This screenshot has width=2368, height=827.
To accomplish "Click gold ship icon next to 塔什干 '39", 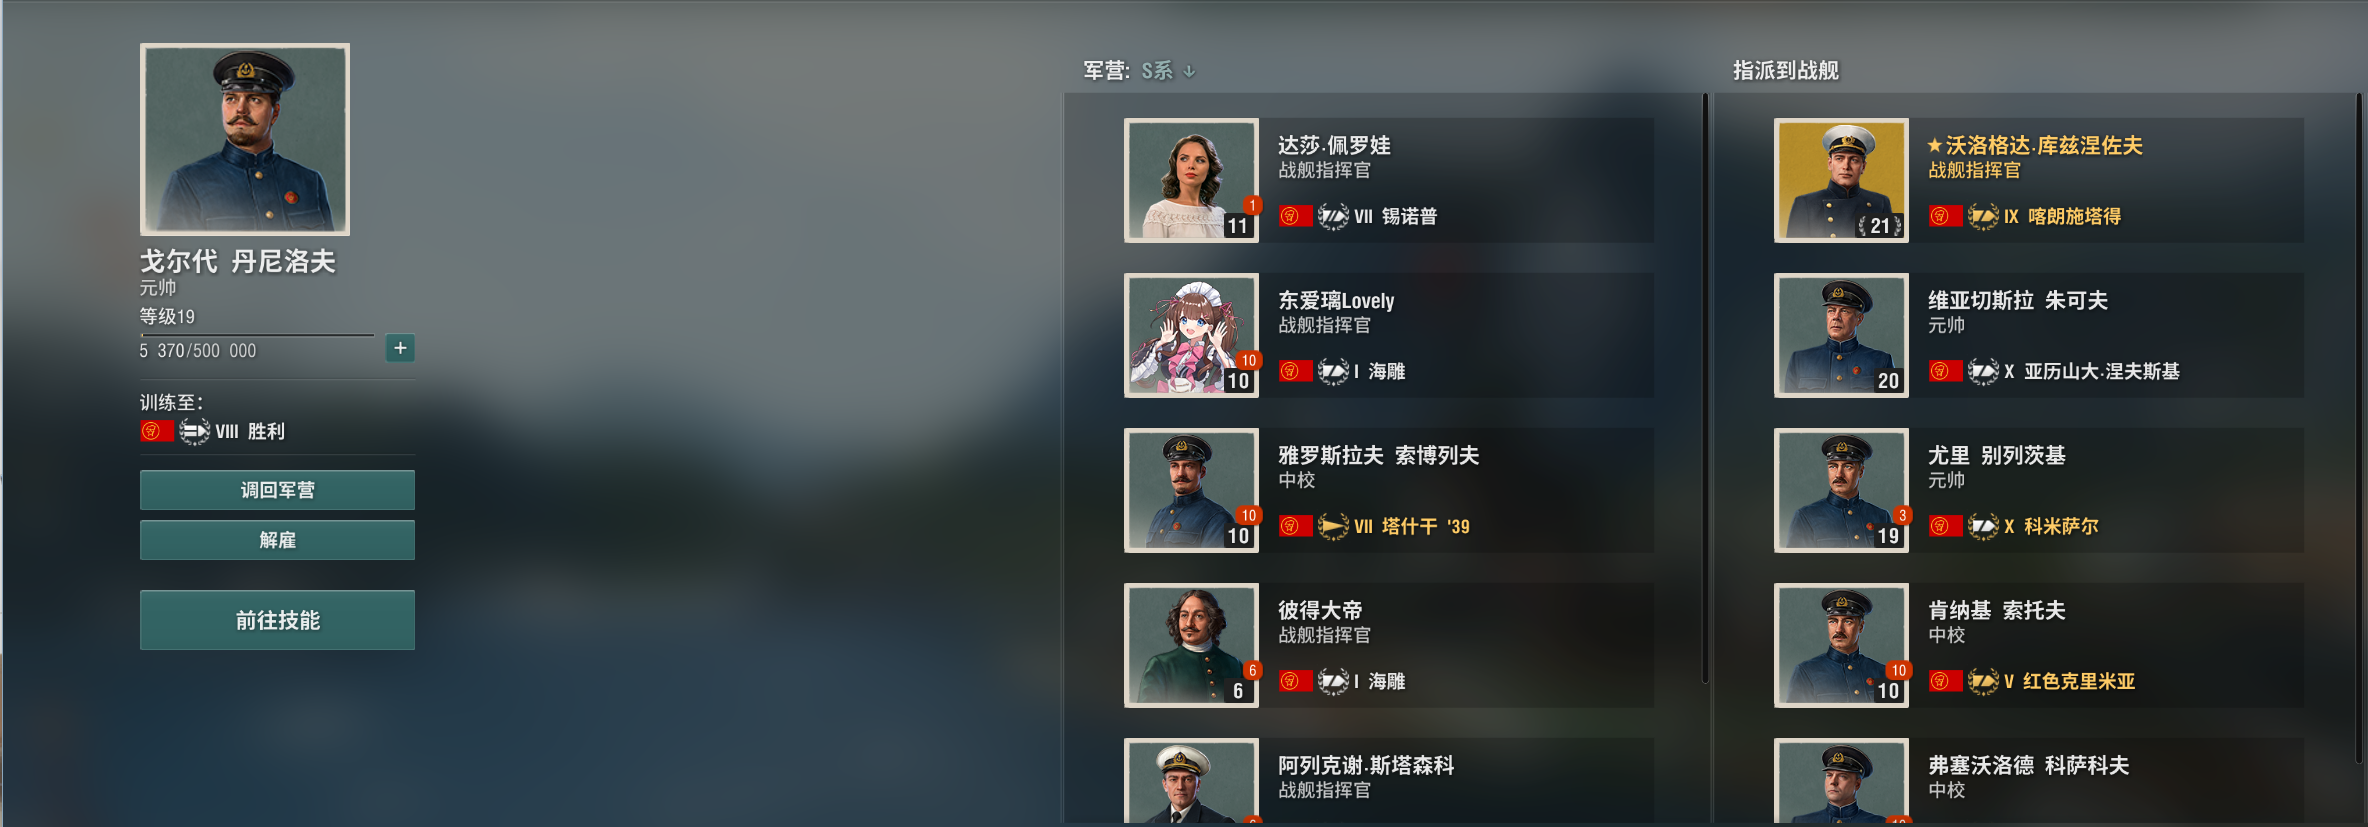I will pyautogui.click(x=1333, y=526).
